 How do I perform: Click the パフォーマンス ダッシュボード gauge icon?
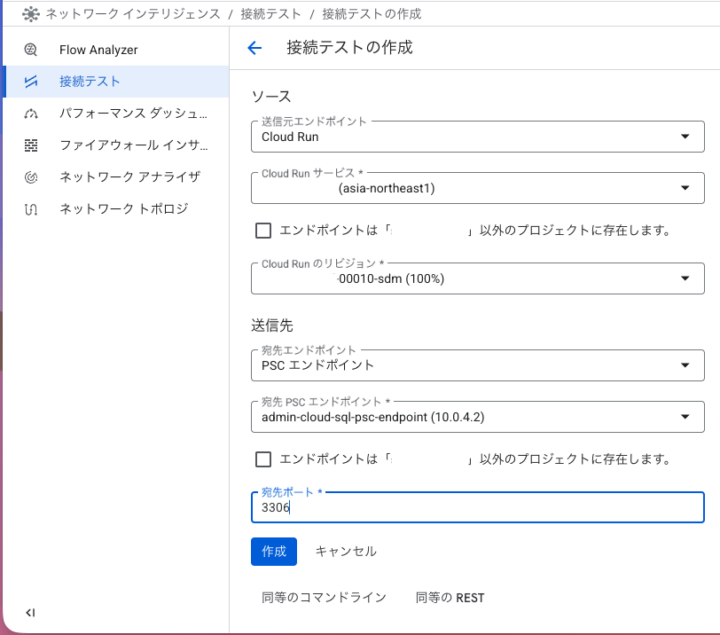(31, 114)
